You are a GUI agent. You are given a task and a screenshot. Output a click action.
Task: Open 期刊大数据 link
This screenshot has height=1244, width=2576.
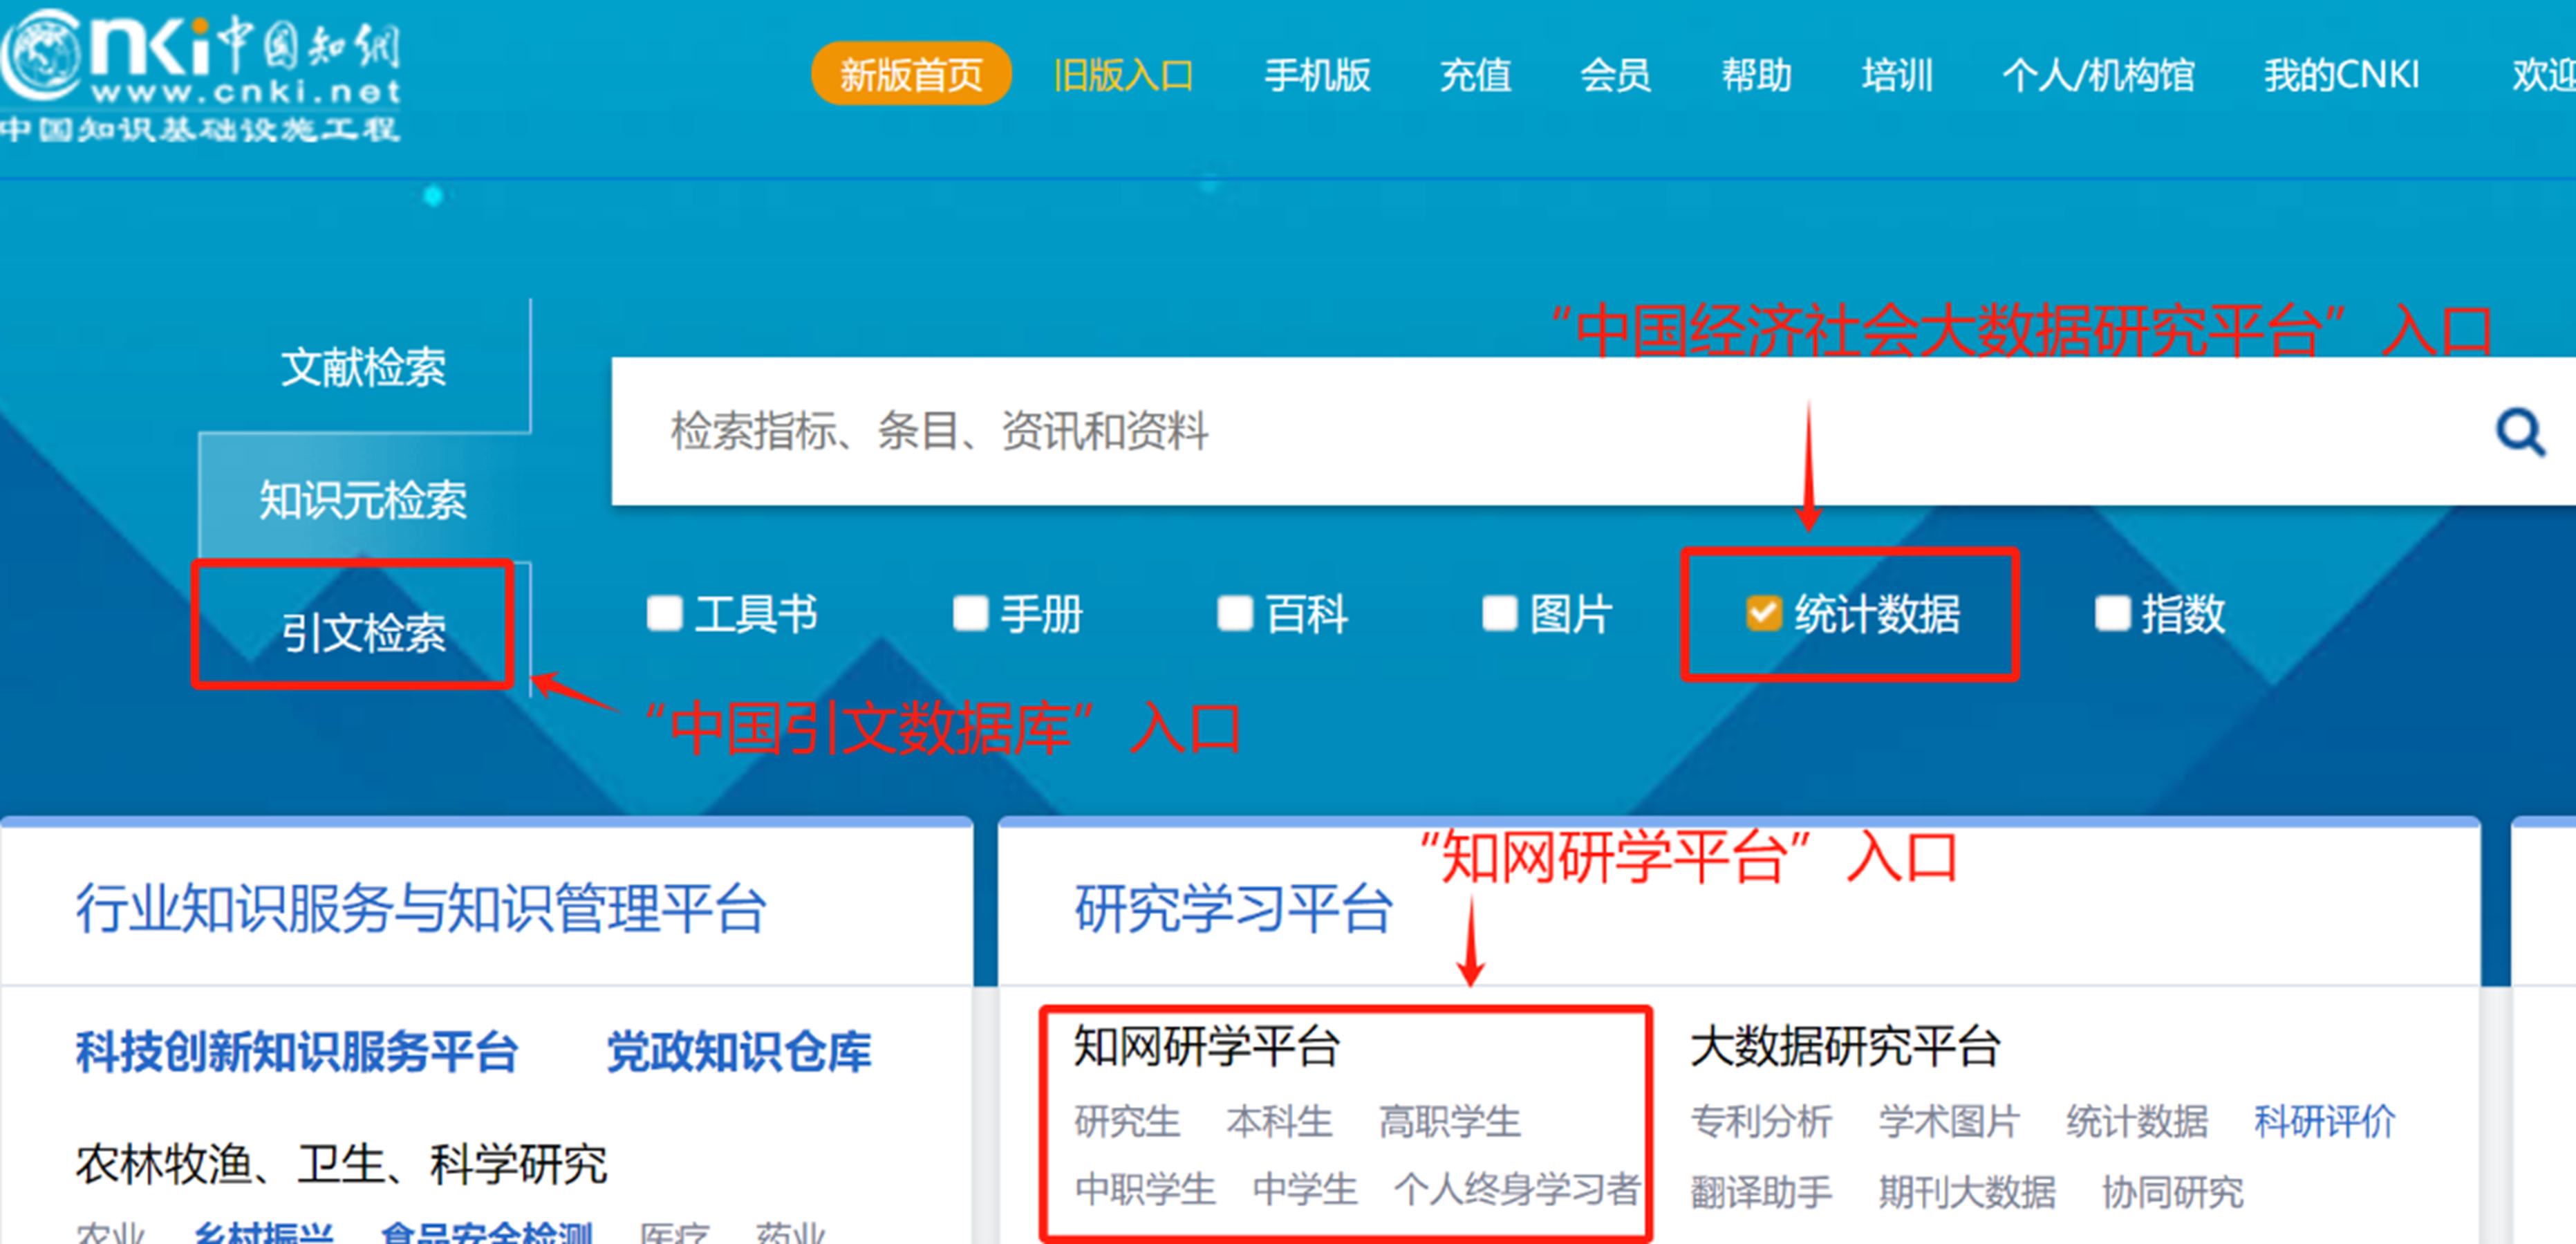[1967, 1192]
